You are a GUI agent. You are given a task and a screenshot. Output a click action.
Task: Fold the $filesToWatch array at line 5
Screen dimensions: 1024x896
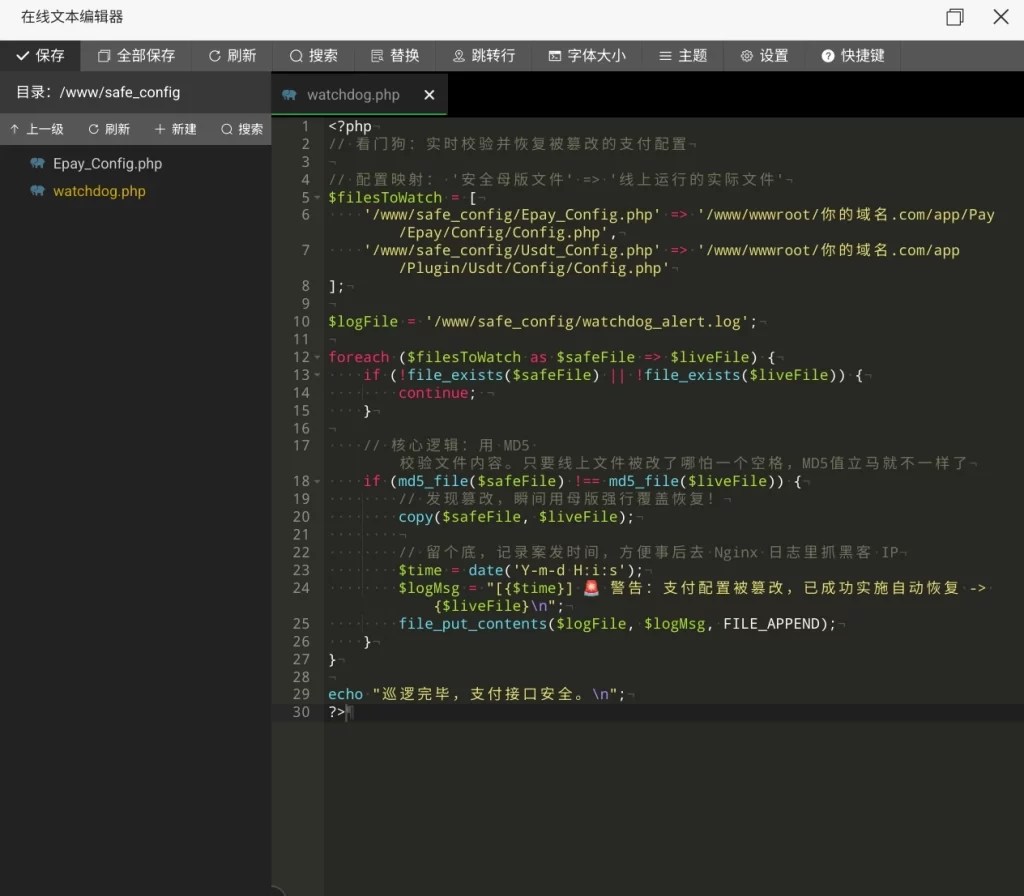point(317,198)
